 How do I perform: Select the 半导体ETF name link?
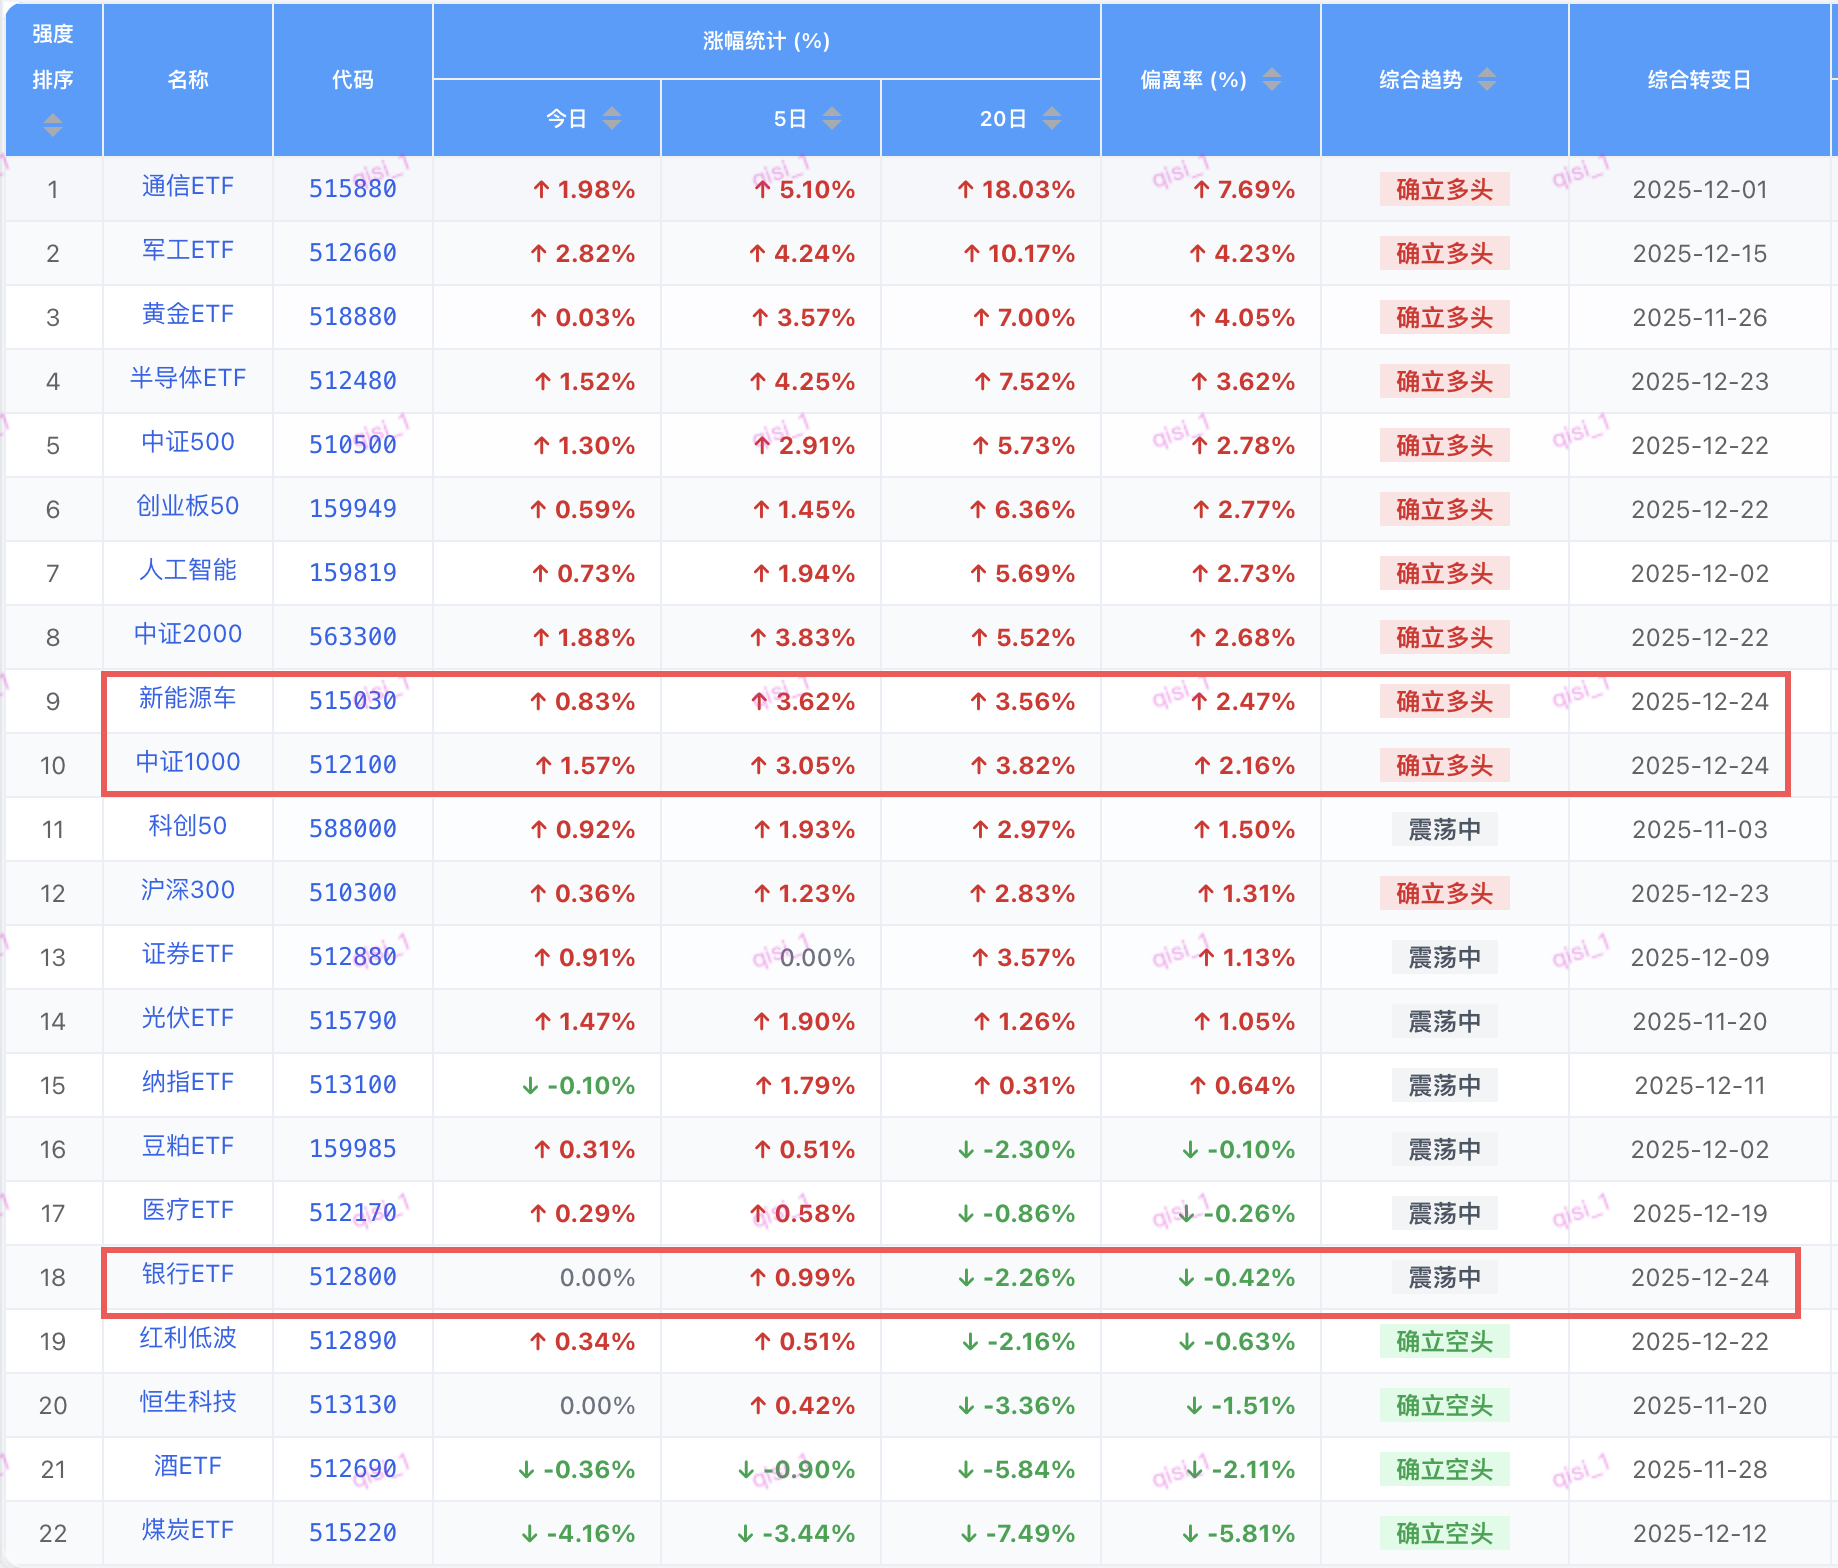coord(188,379)
